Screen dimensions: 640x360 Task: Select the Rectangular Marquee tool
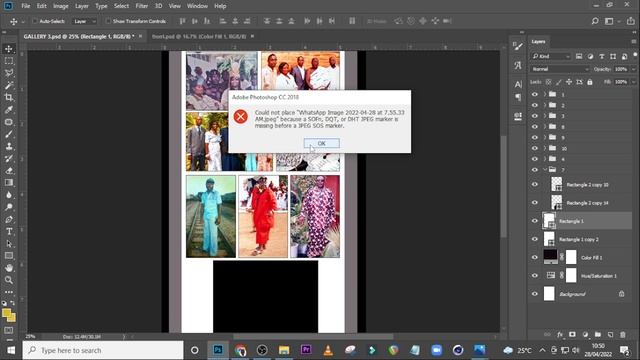[x=9, y=61]
